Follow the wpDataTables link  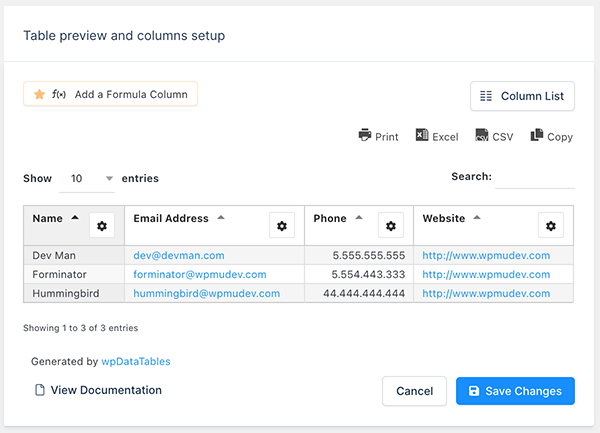click(129, 361)
